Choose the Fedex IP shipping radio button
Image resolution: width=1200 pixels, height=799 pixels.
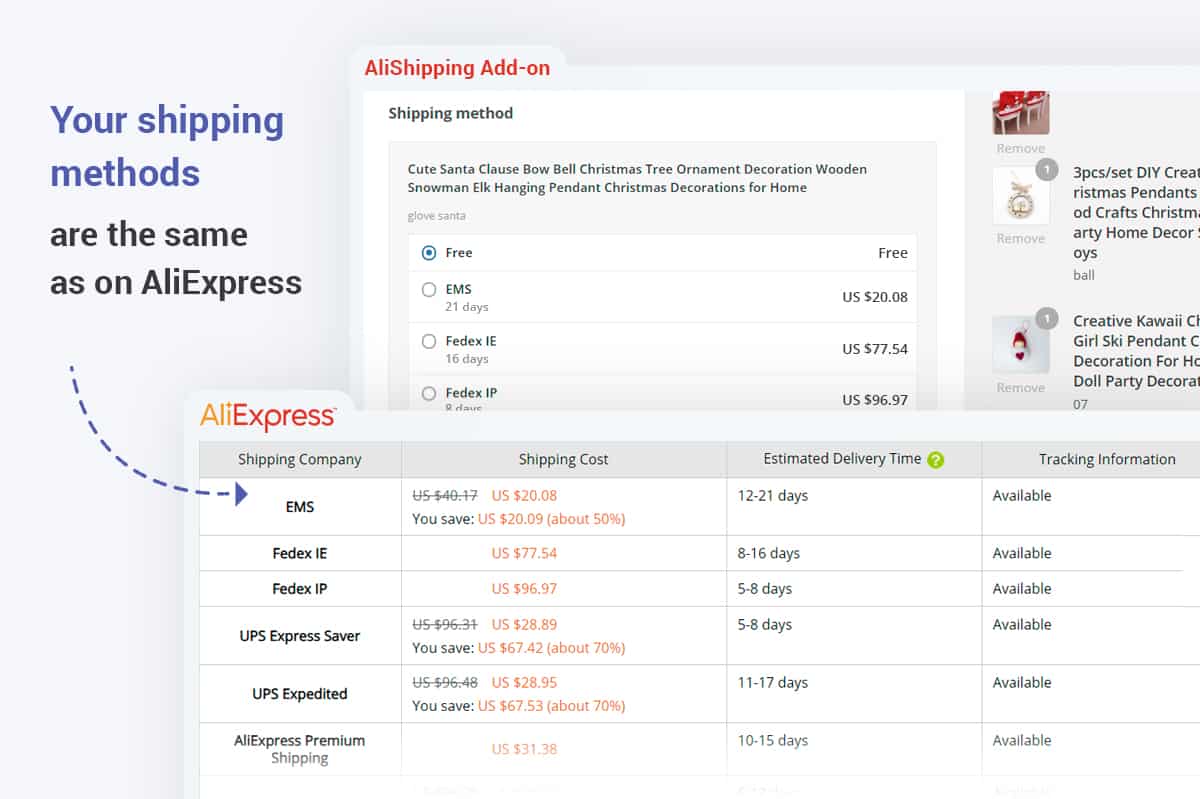[429, 393]
